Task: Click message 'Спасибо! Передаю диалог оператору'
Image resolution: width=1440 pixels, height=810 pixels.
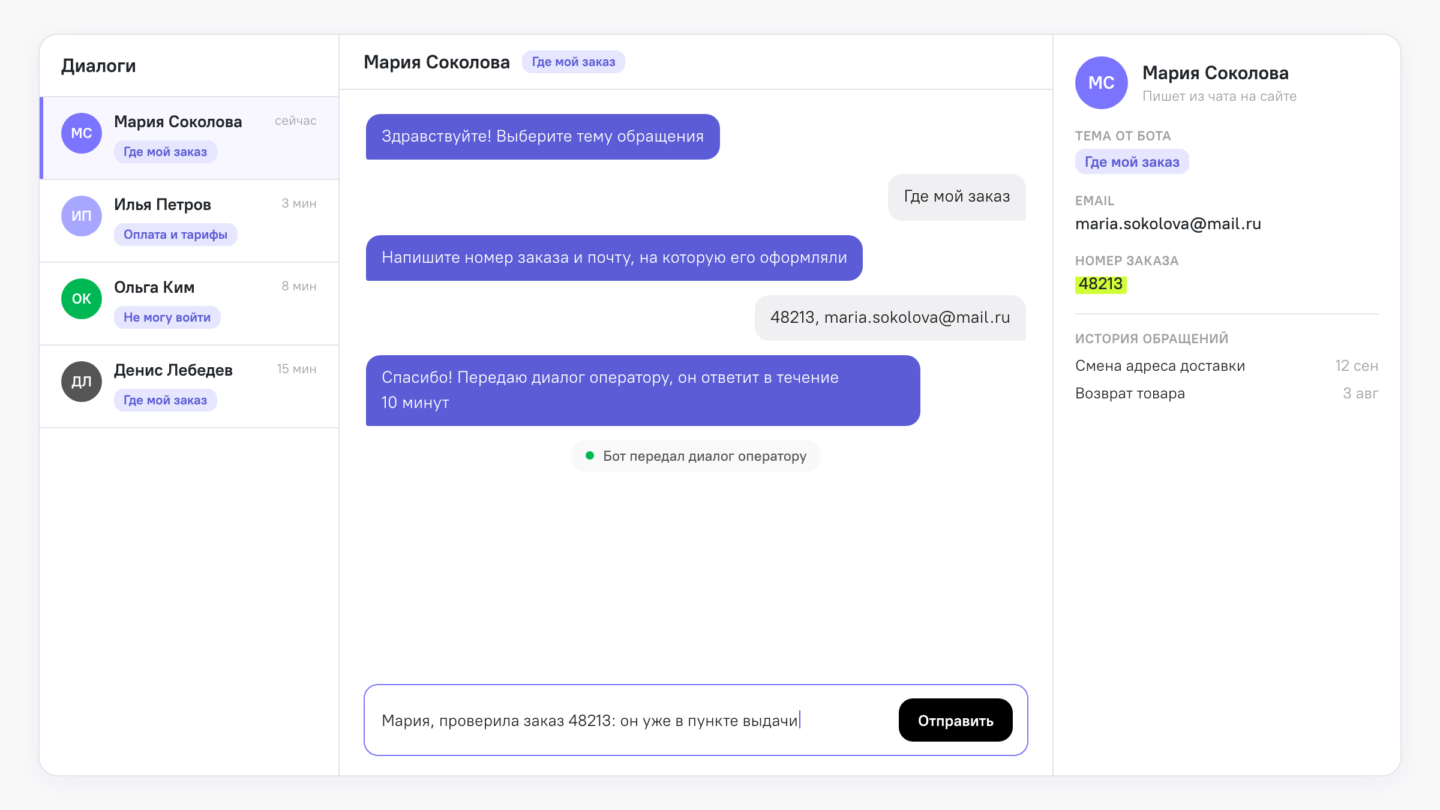Action: pos(643,391)
